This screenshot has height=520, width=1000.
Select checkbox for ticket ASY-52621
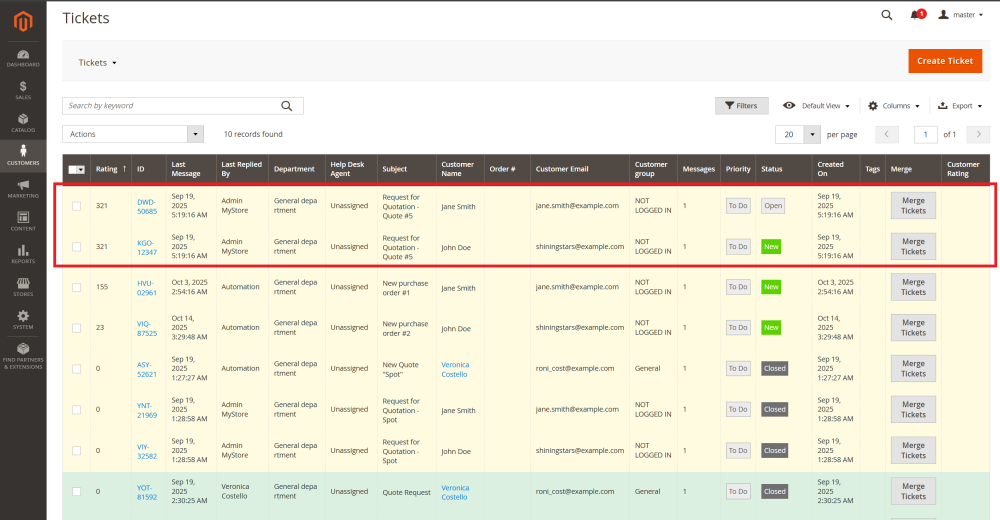click(x=77, y=369)
